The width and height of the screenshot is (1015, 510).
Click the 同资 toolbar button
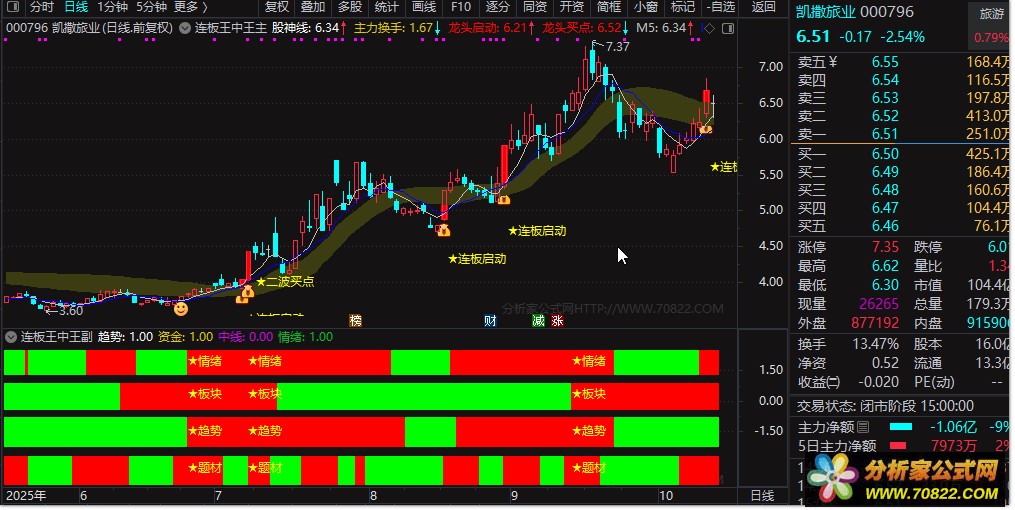point(535,7)
